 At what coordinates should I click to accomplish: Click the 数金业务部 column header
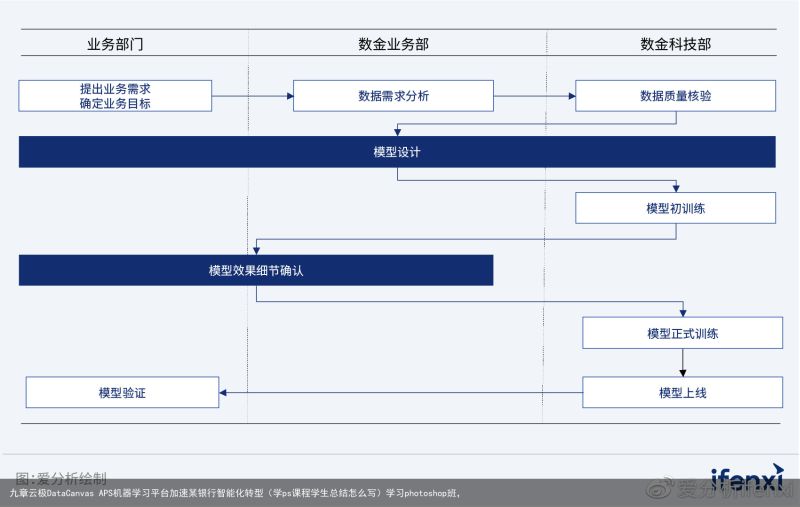pyautogui.click(x=393, y=44)
